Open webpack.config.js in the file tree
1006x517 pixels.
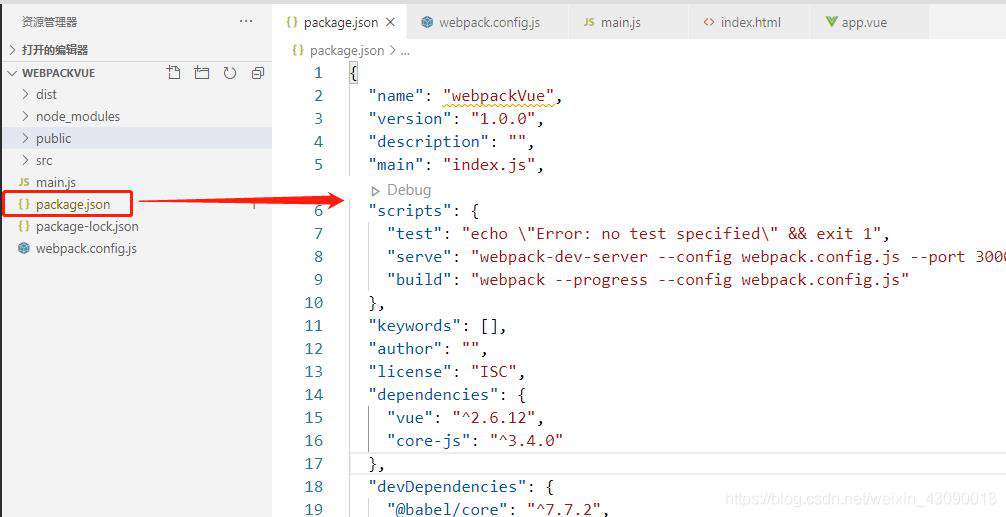tap(137, 248)
